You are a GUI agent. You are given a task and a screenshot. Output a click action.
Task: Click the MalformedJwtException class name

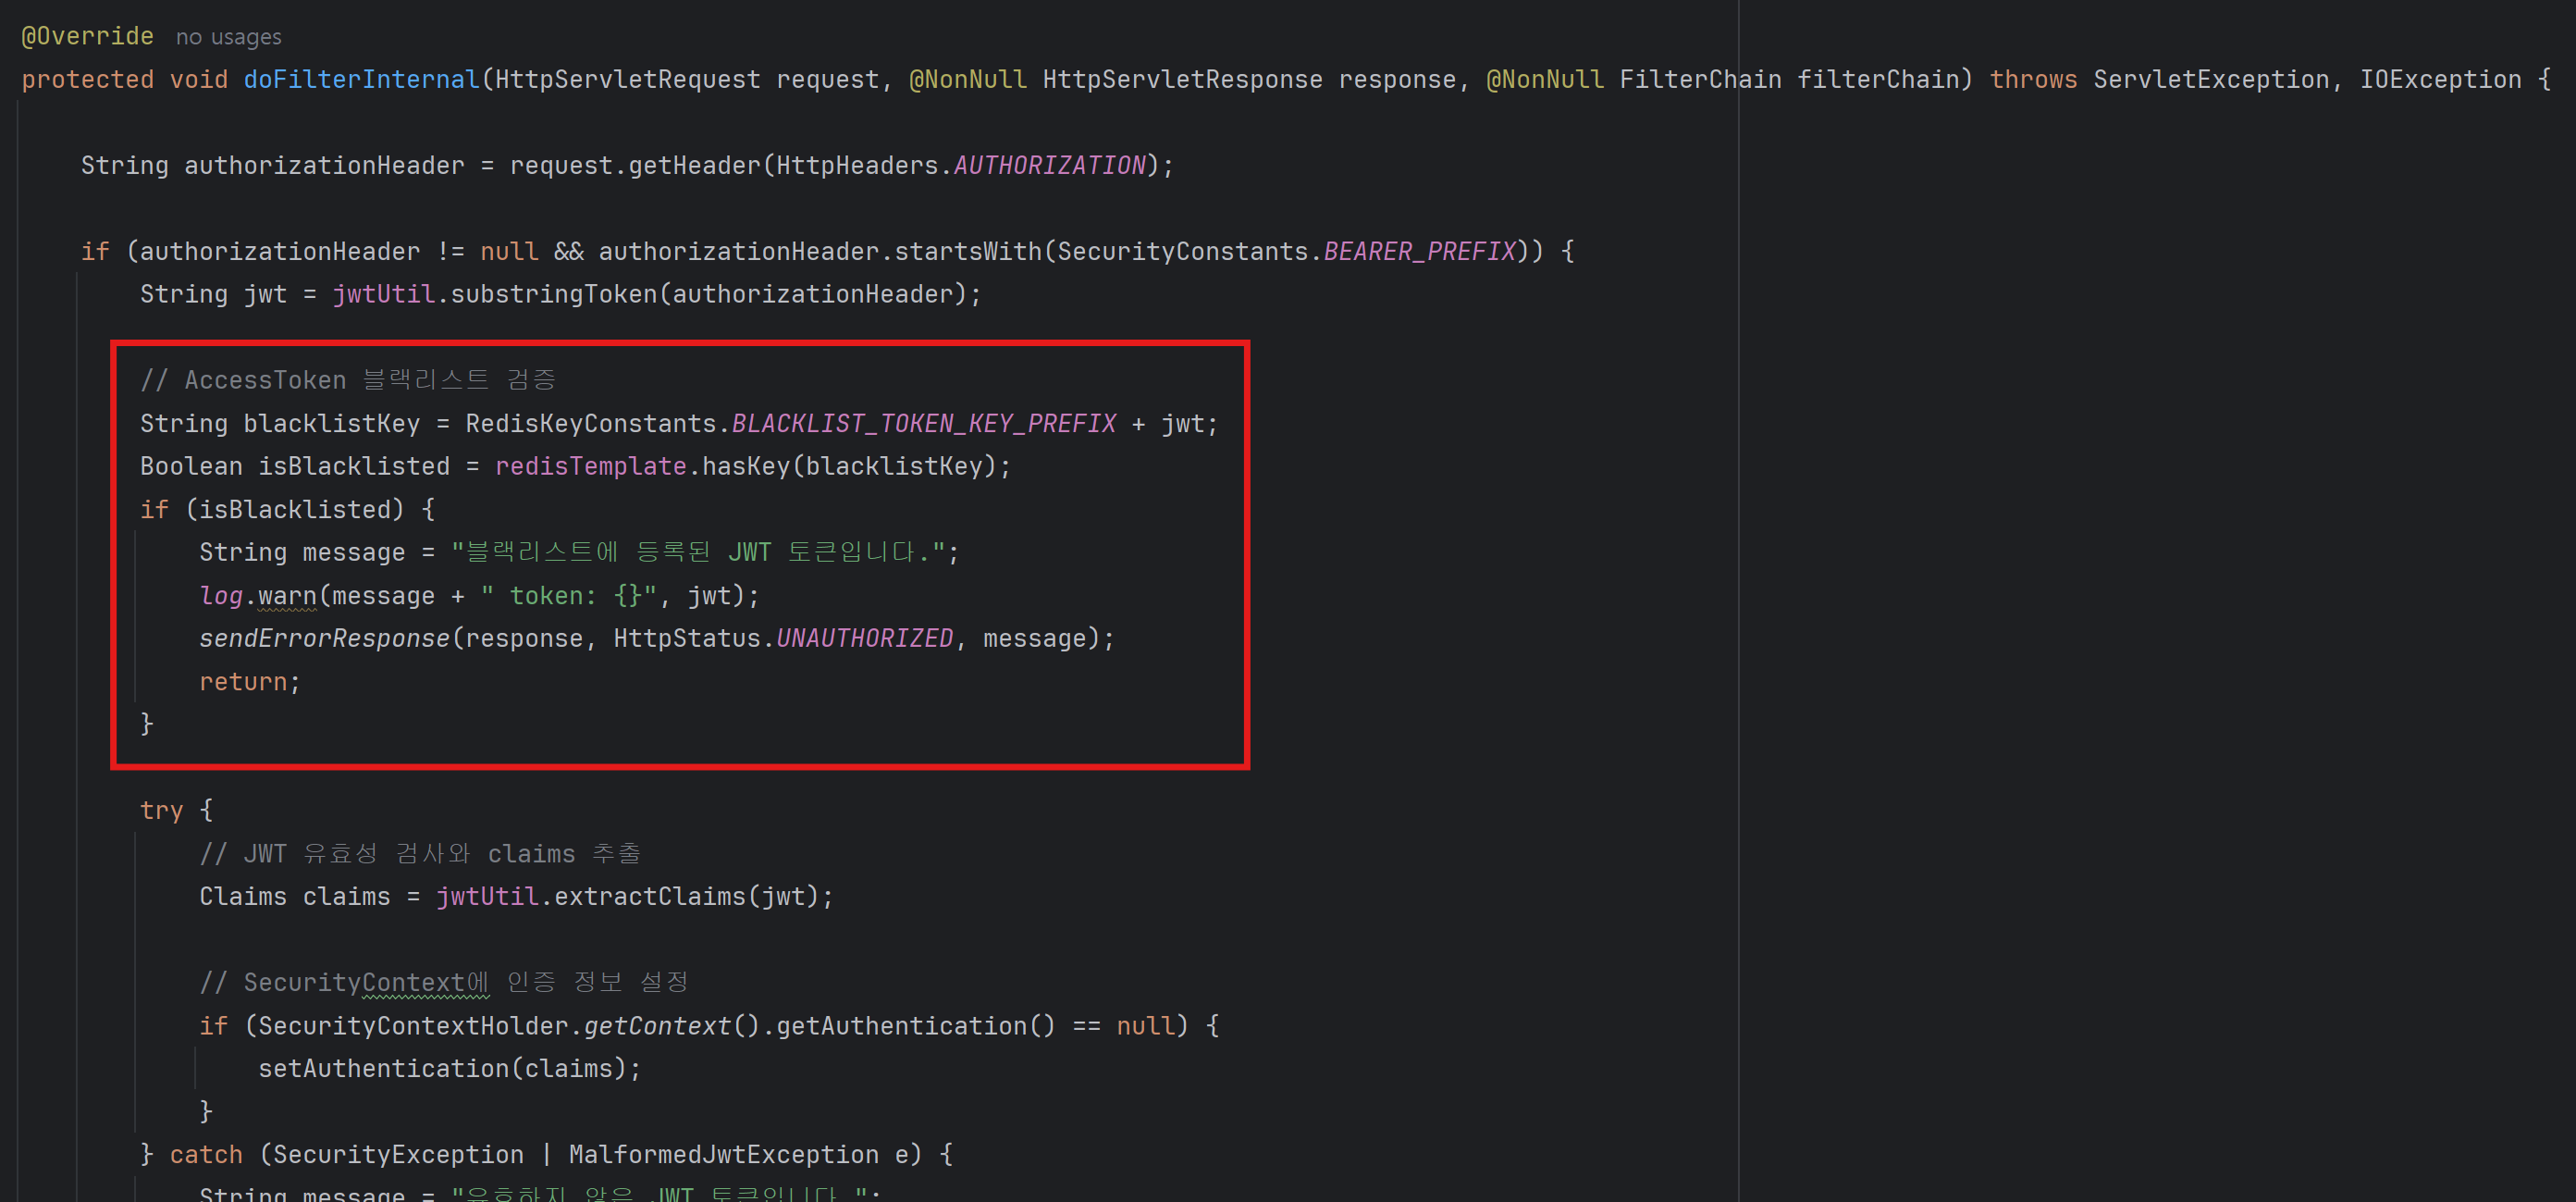click(x=723, y=1154)
